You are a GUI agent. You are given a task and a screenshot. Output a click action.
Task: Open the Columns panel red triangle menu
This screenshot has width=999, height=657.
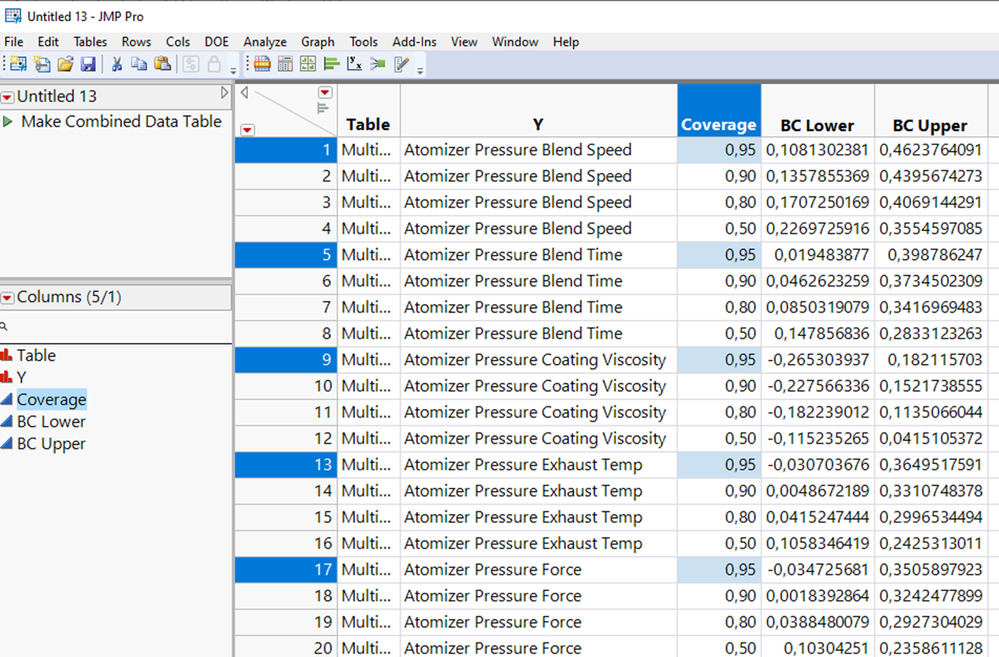[x=8, y=298]
